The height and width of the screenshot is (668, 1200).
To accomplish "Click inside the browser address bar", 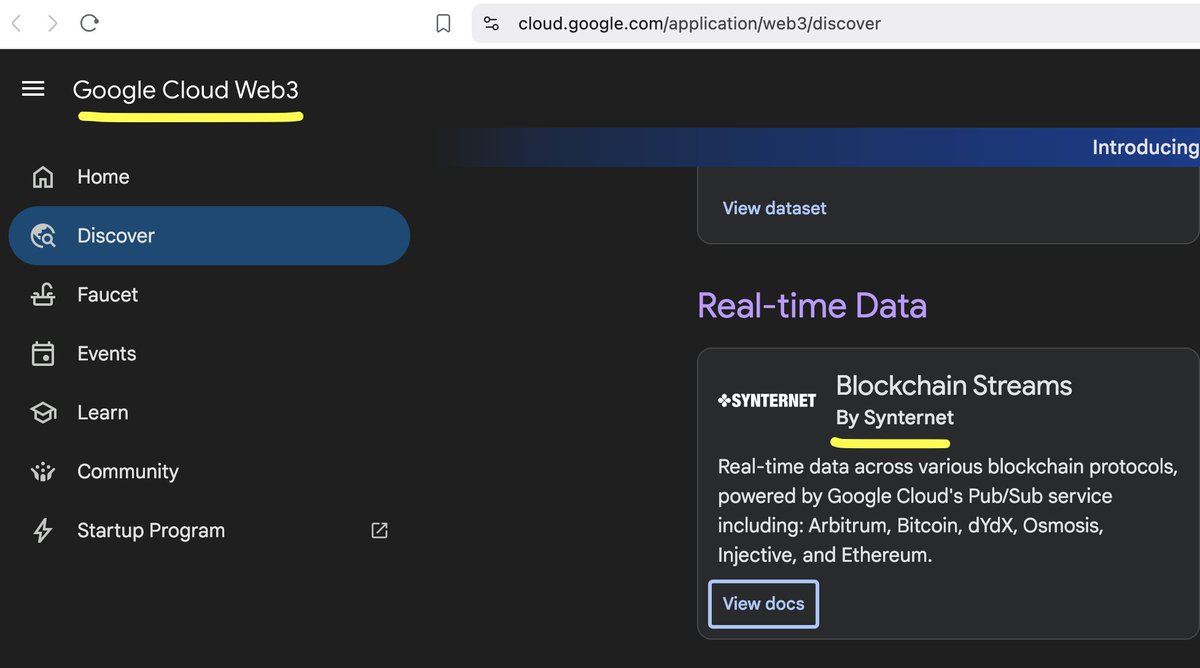I will point(700,22).
